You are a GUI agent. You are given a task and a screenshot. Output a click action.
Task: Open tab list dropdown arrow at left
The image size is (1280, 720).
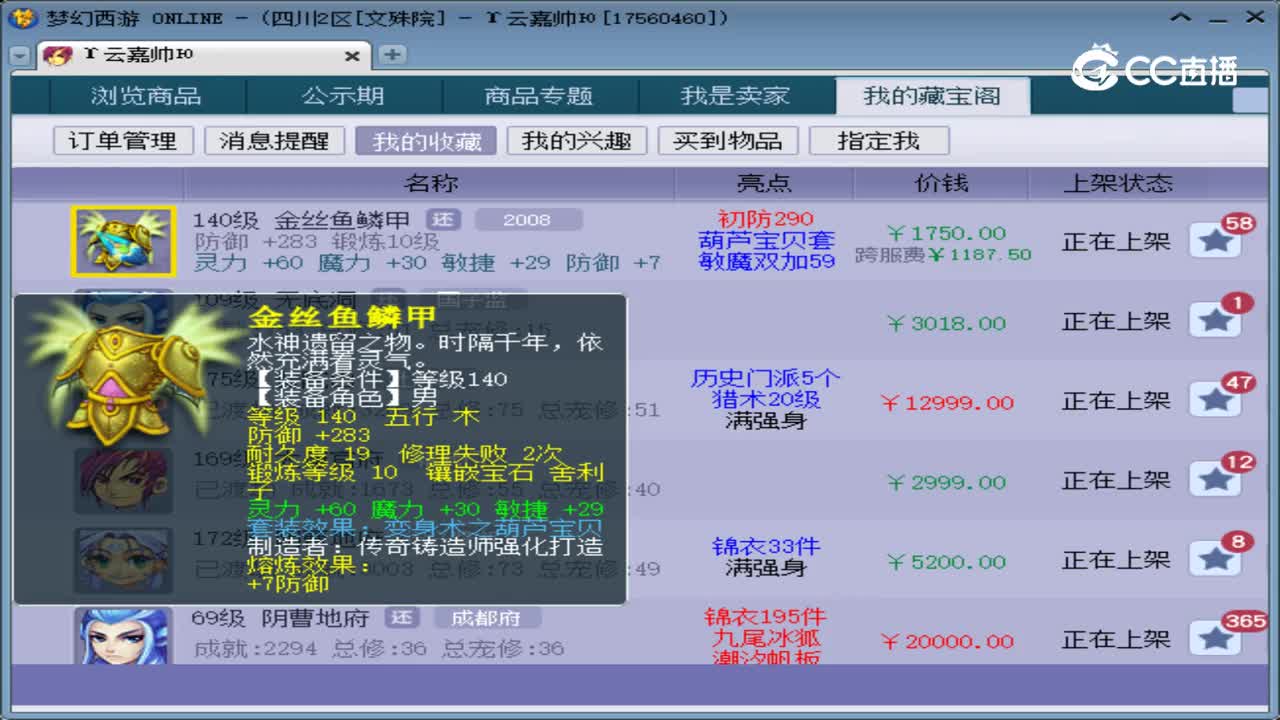click(19, 56)
